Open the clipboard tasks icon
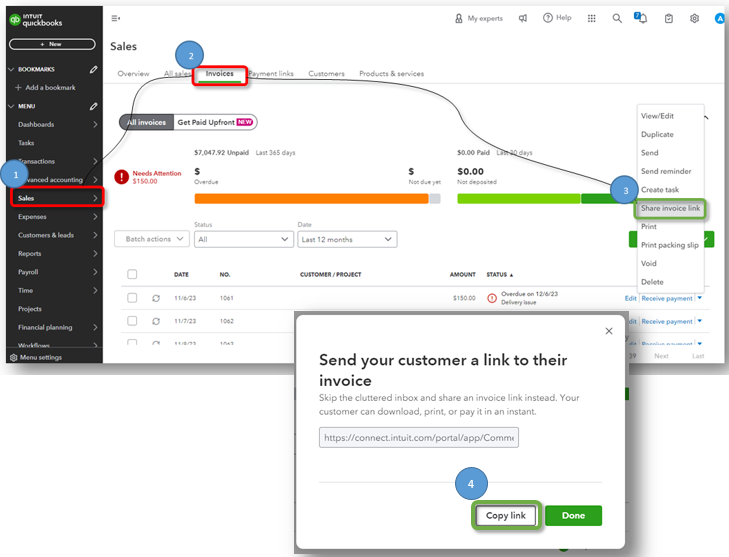Viewport: 729px width, 557px height. pos(669,18)
